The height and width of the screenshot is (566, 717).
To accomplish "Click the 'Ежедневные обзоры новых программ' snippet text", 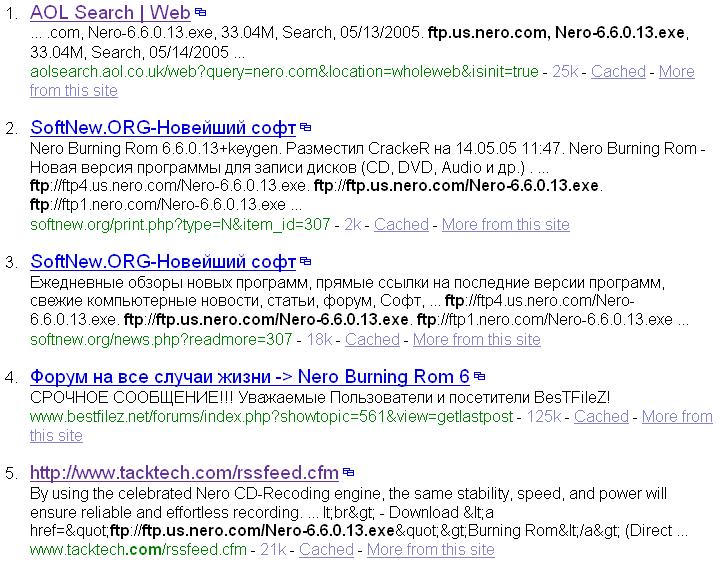I will tap(169, 283).
